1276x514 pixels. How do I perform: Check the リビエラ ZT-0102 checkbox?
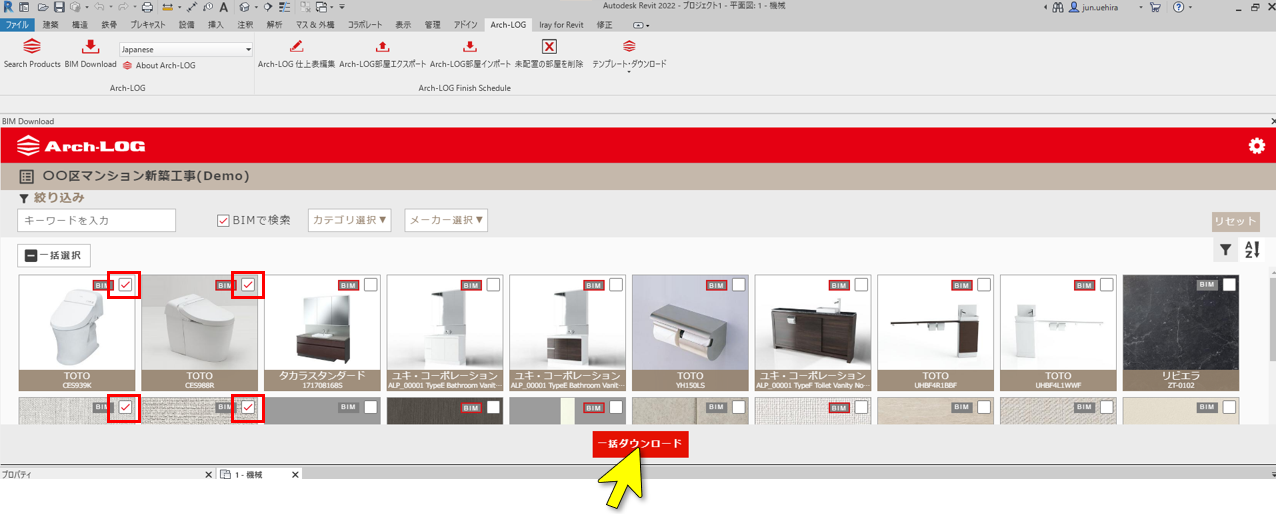point(1229,285)
